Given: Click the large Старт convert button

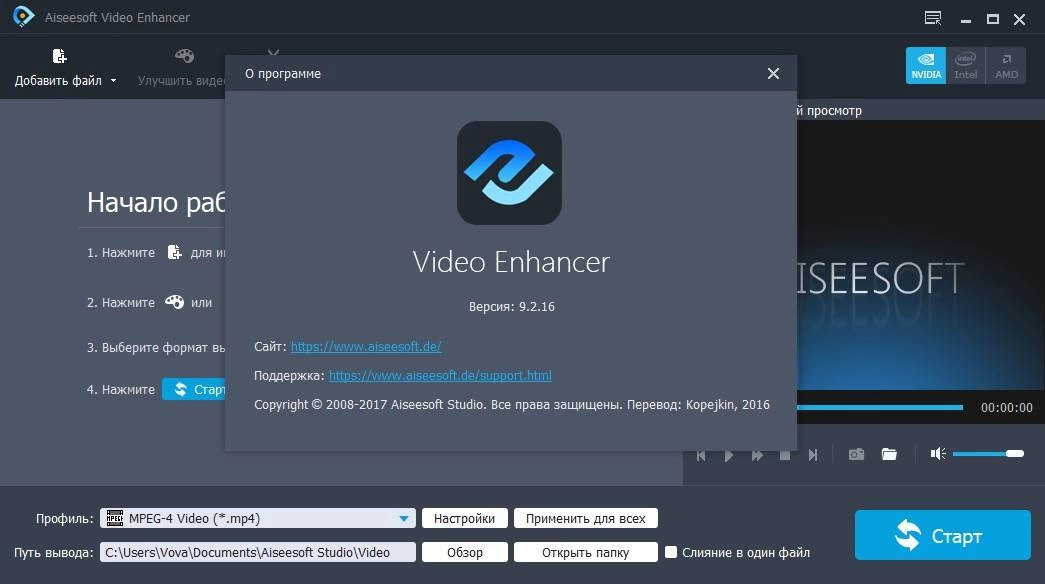Looking at the screenshot, I should (x=942, y=535).
